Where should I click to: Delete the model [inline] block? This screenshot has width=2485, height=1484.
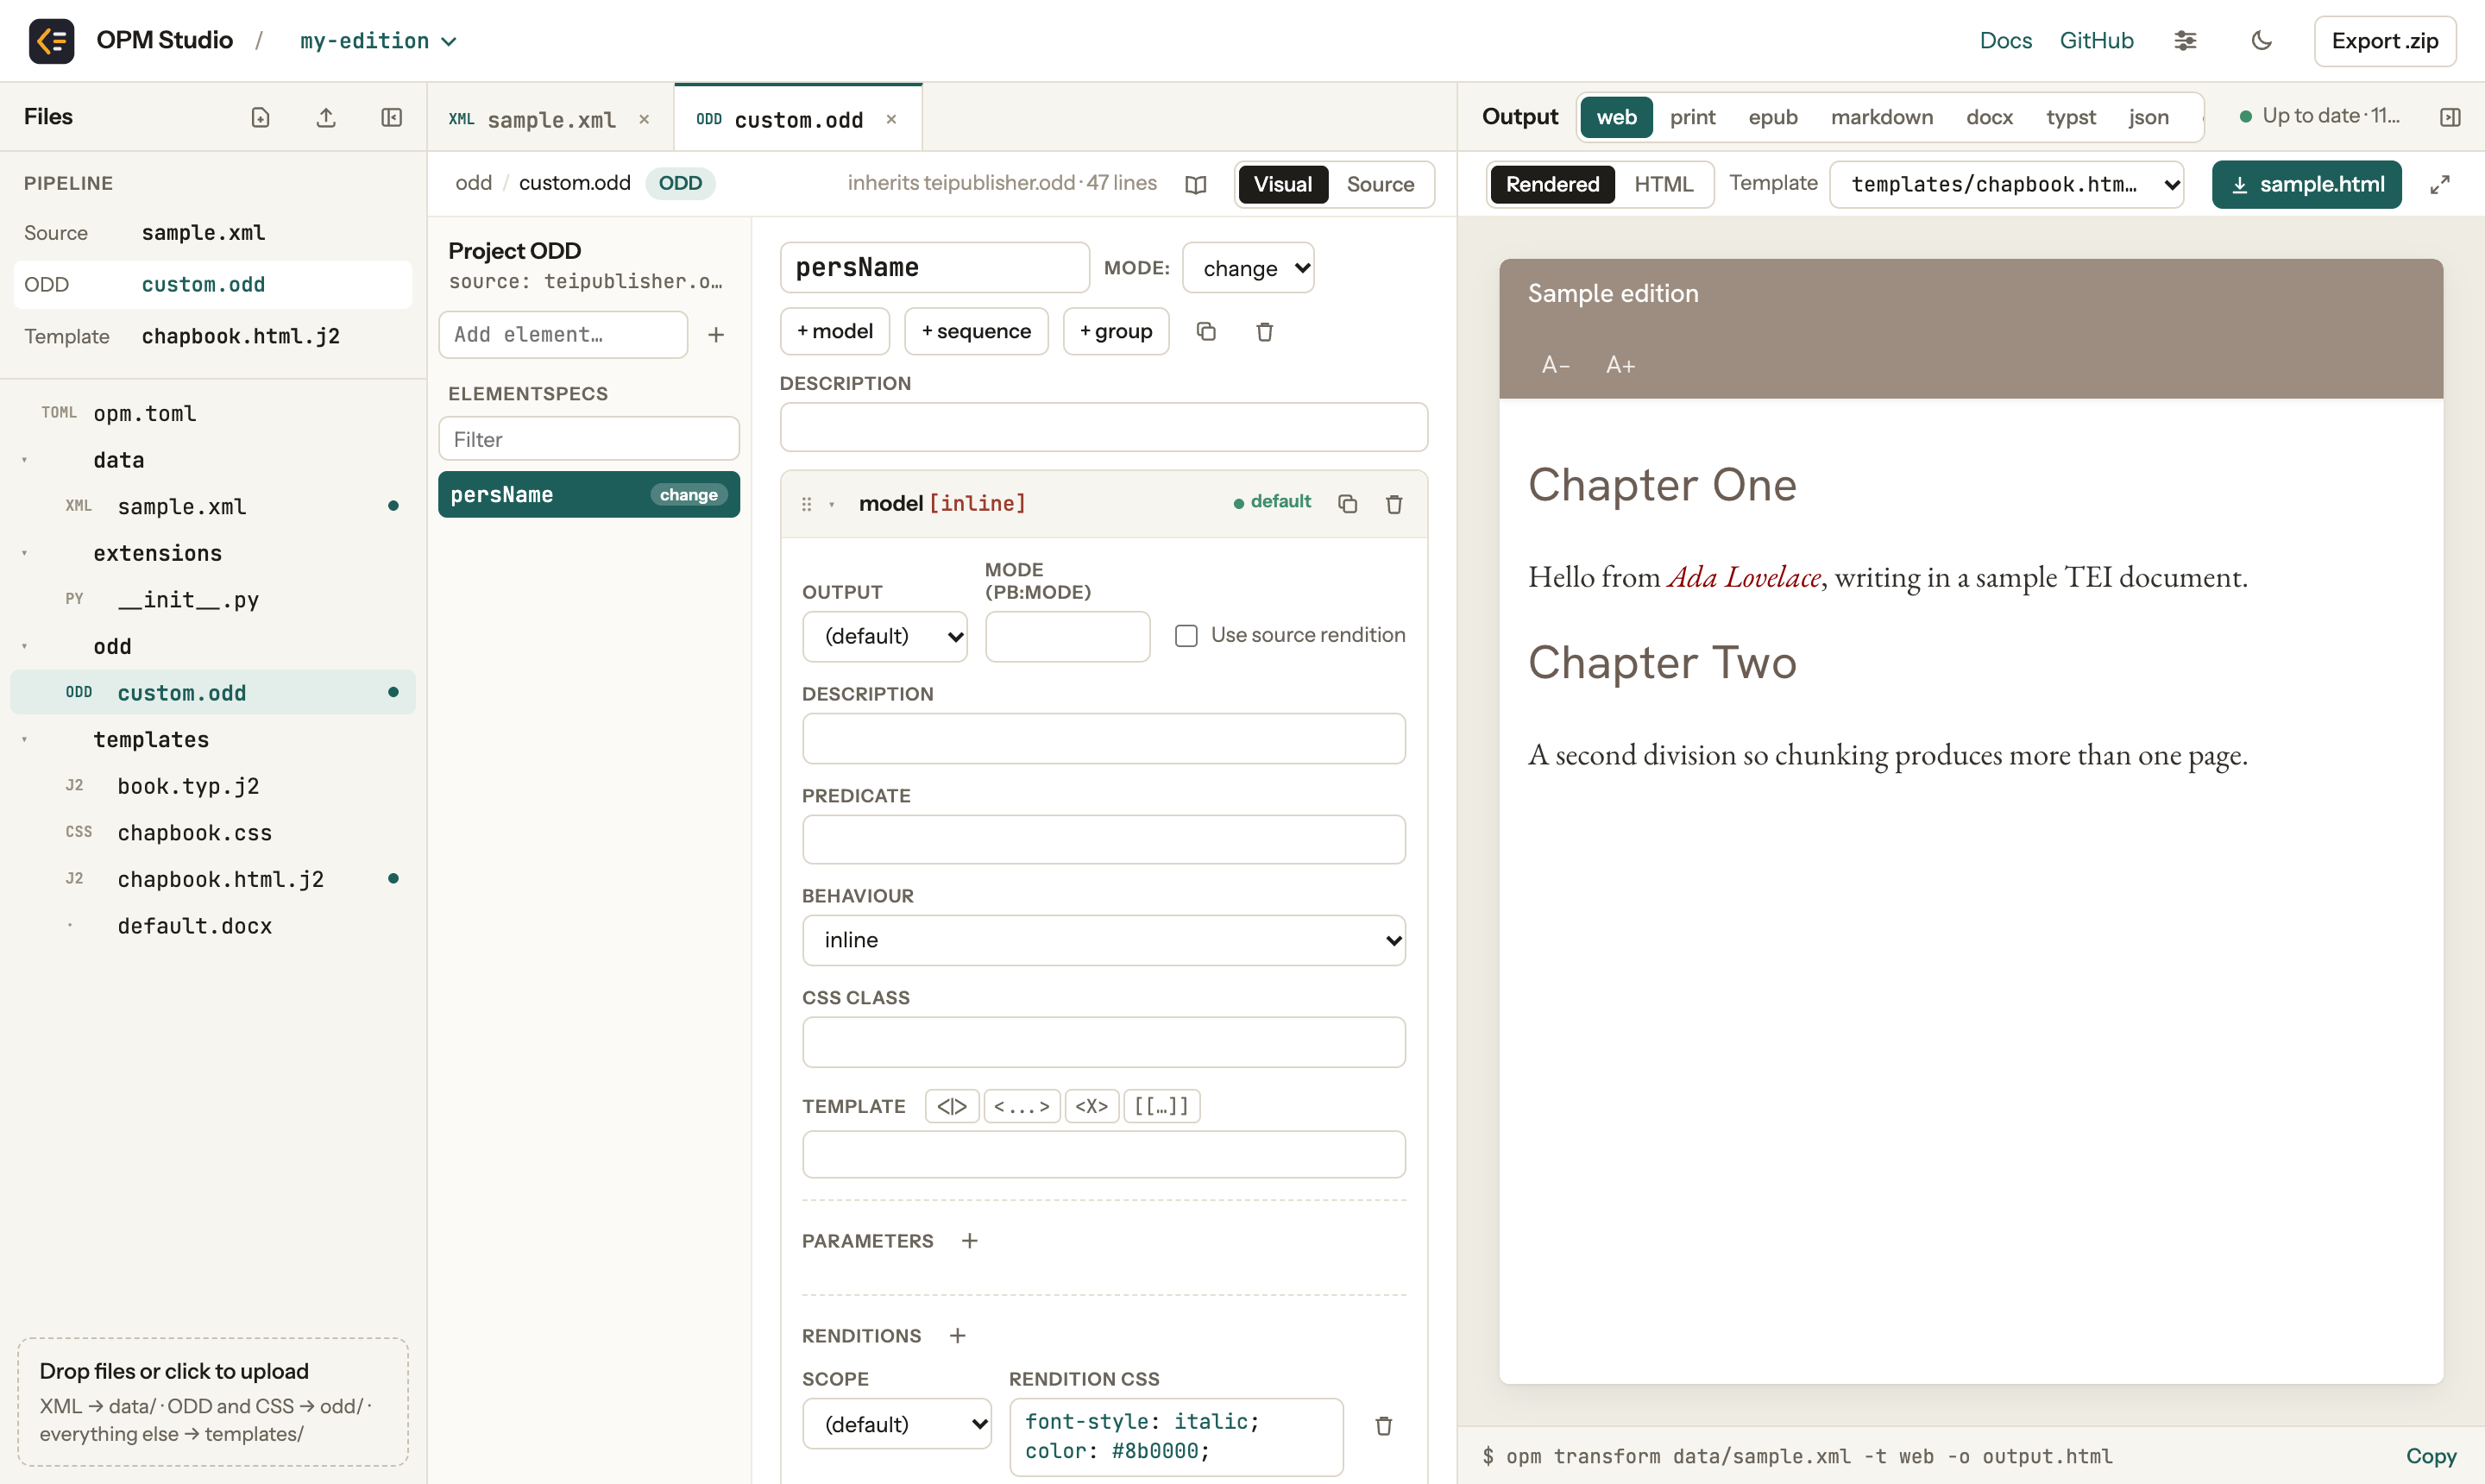point(1394,504)
